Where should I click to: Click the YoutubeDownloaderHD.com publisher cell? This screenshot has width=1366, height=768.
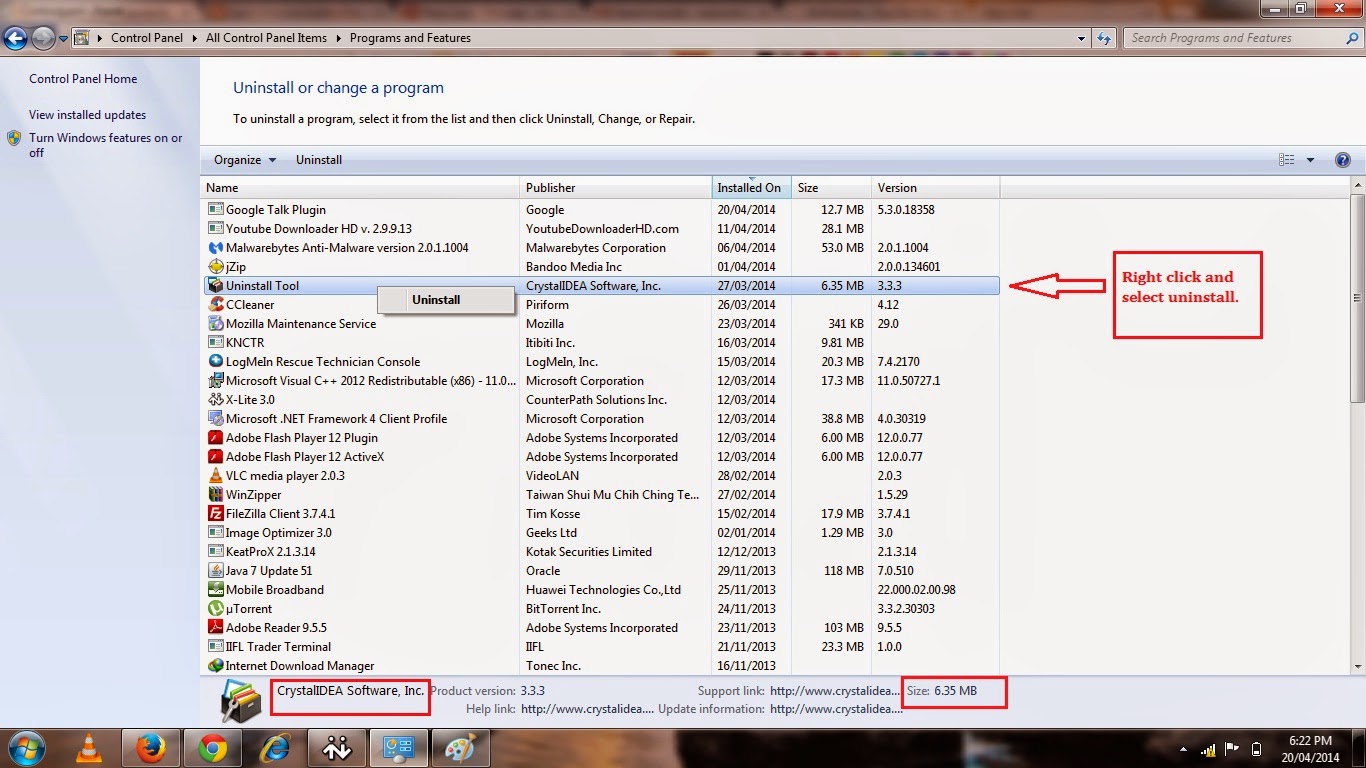coord(603,229)
